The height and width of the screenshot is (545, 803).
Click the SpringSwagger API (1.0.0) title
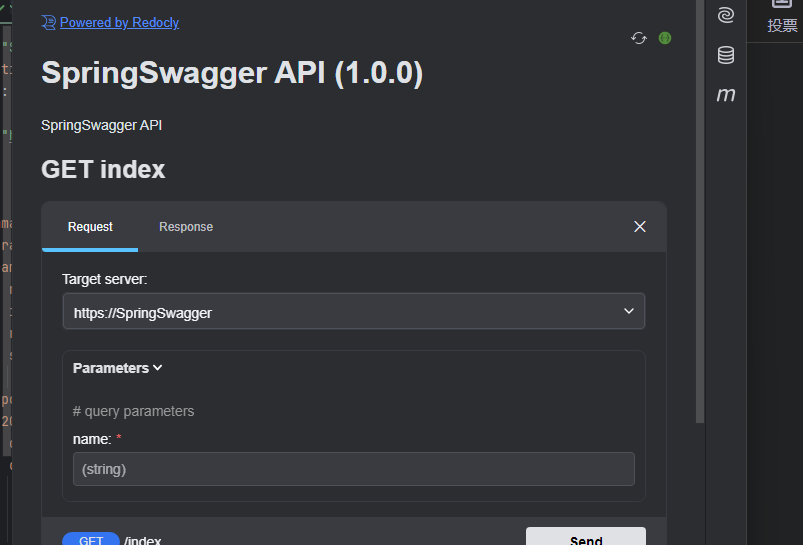(232, 73)
